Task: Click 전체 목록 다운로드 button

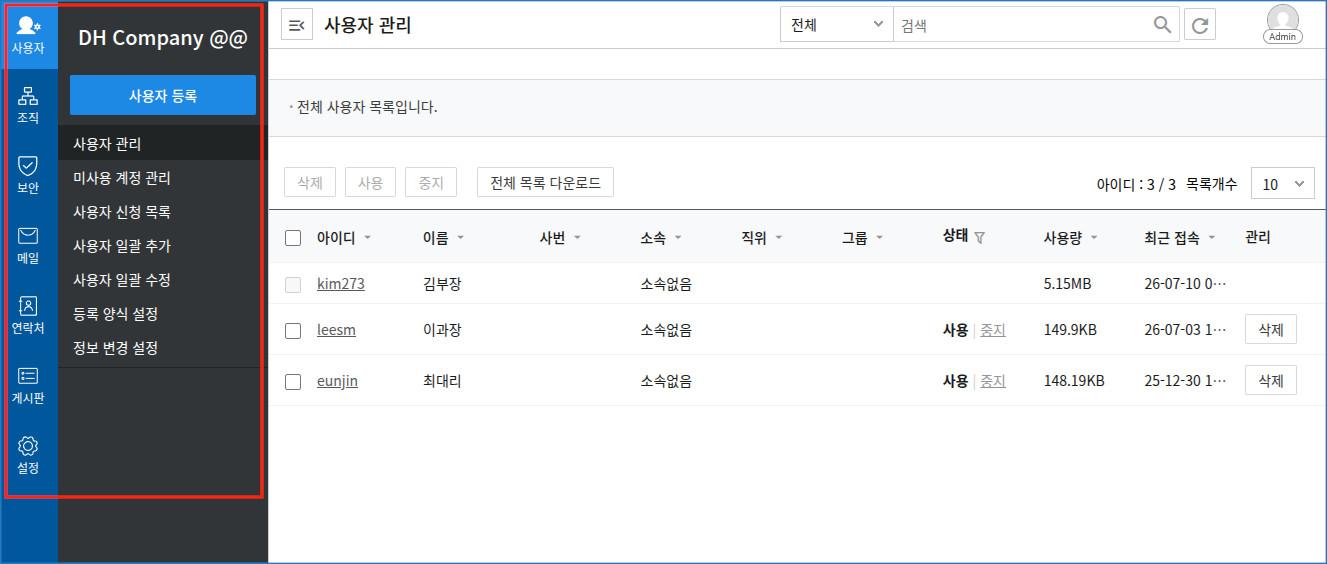Action: 545,183
